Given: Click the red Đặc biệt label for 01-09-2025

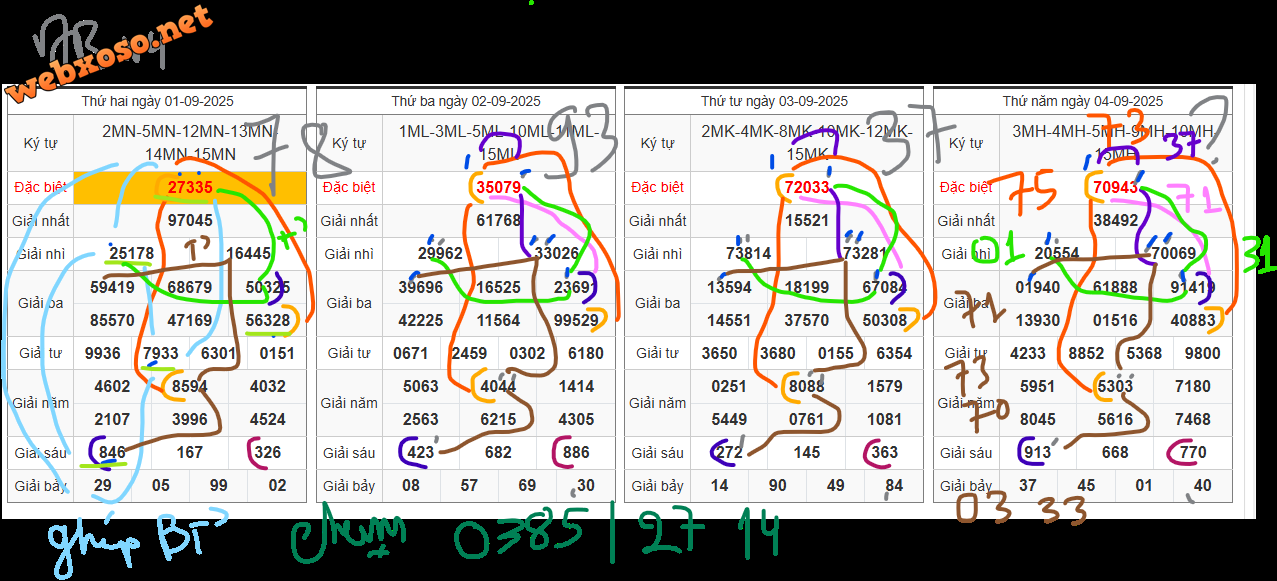Looking at the screenshot, I should (x=40, y=187).
